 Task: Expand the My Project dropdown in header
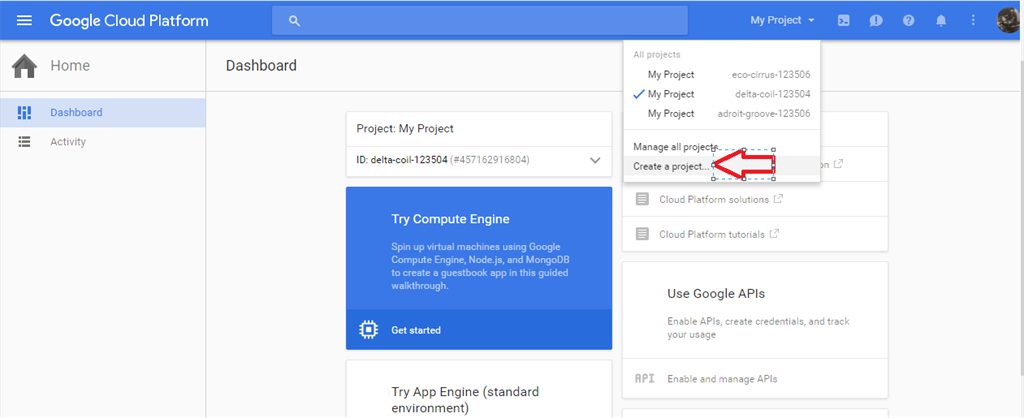(x=782, y=20)
